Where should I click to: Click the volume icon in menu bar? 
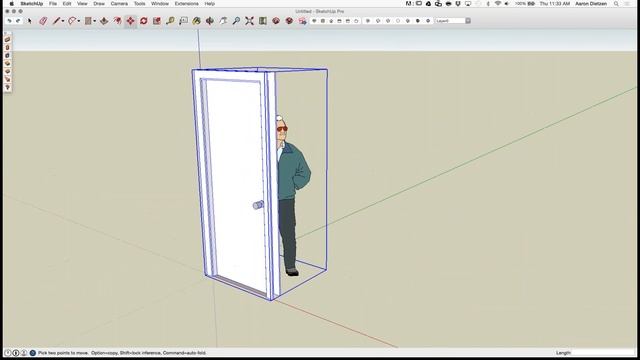(x=507, y=4)
